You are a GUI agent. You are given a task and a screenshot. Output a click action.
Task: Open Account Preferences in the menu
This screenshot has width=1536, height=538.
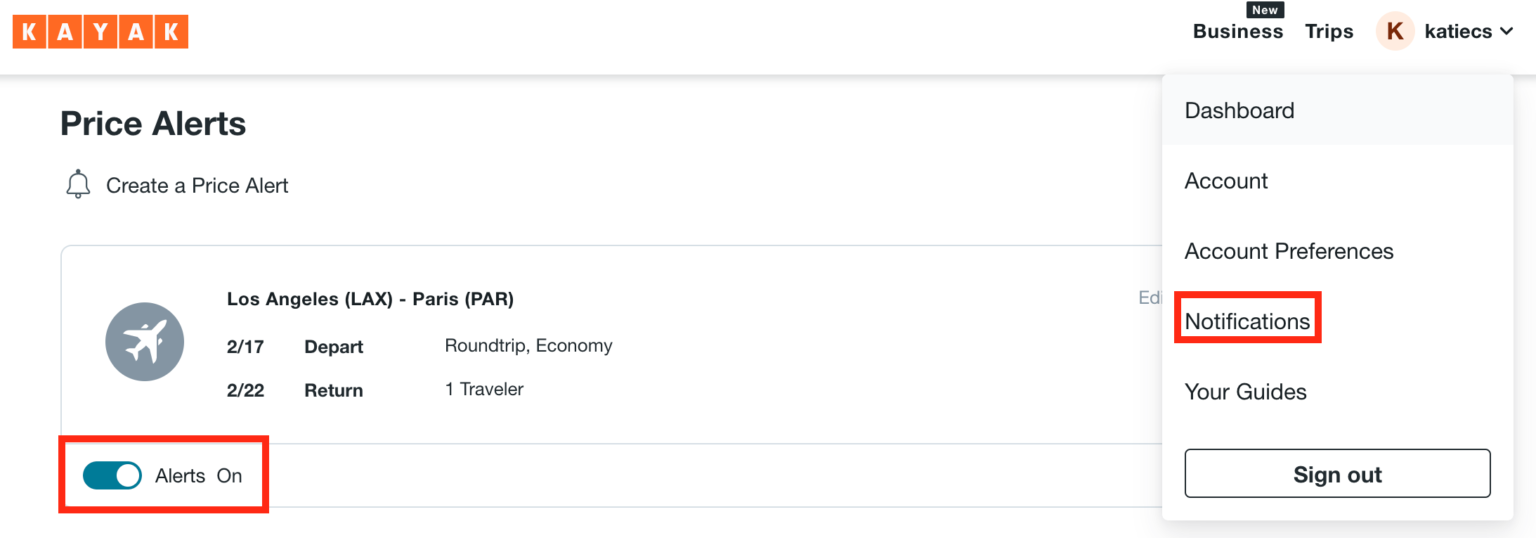click(1288, 251)
